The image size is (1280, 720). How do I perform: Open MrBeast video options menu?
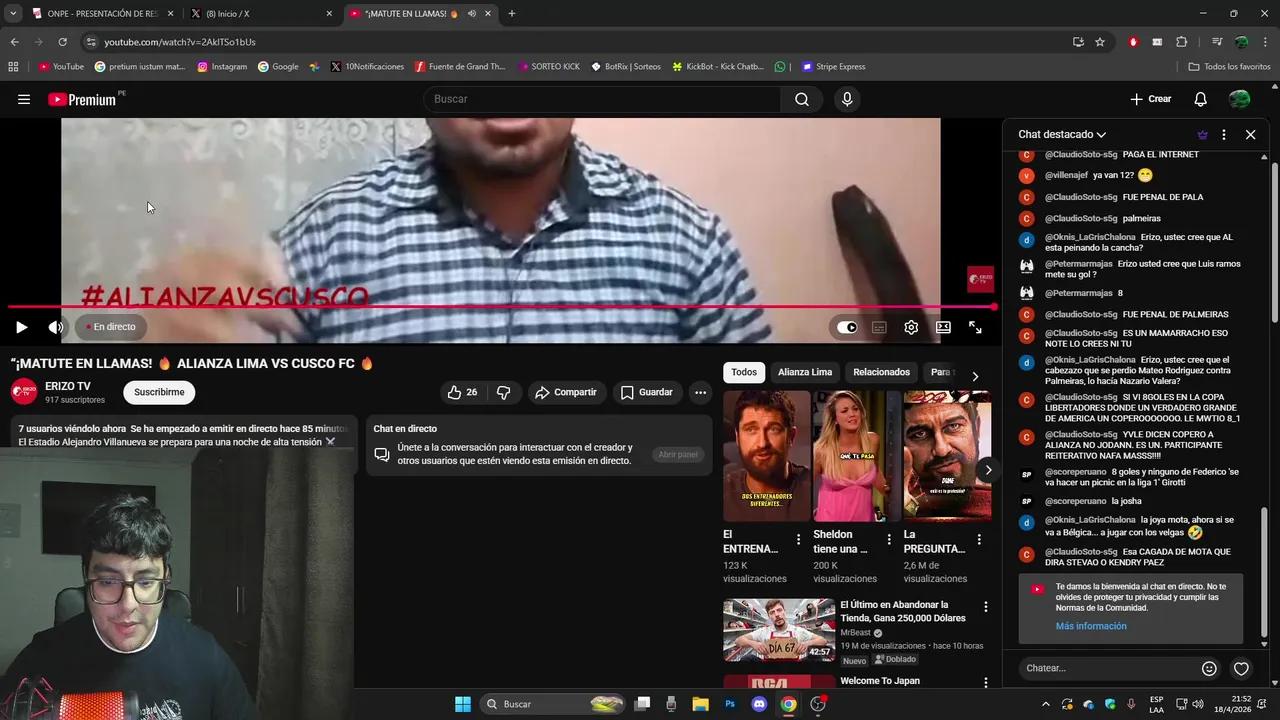[x=985, y=607]
